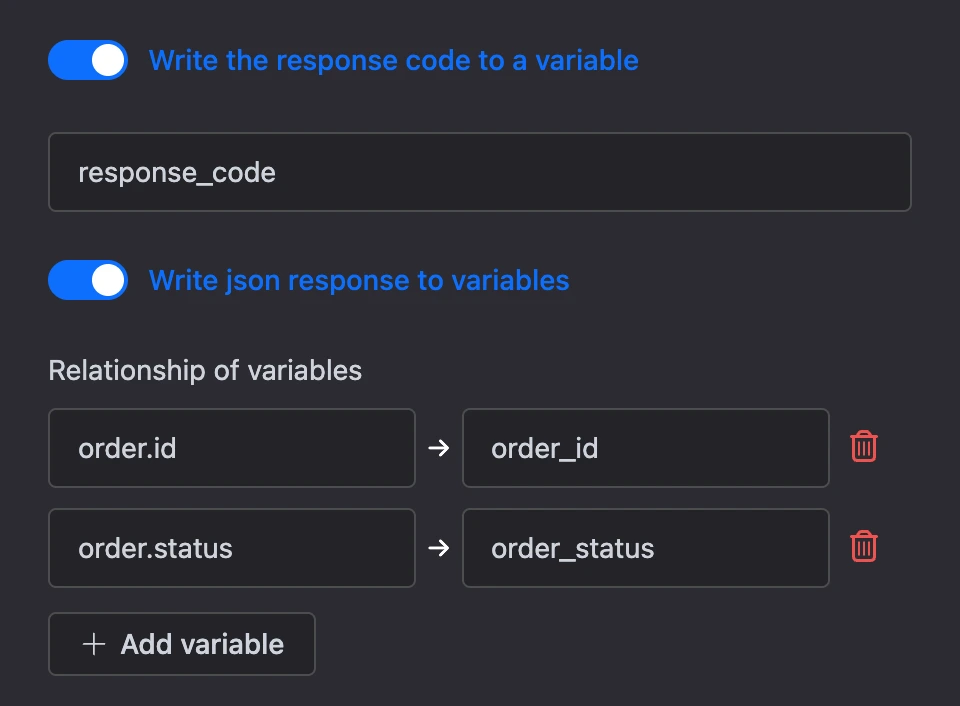Select the order.status source field
The height and width of the screenshot is (706, 960).
(232, 548)
